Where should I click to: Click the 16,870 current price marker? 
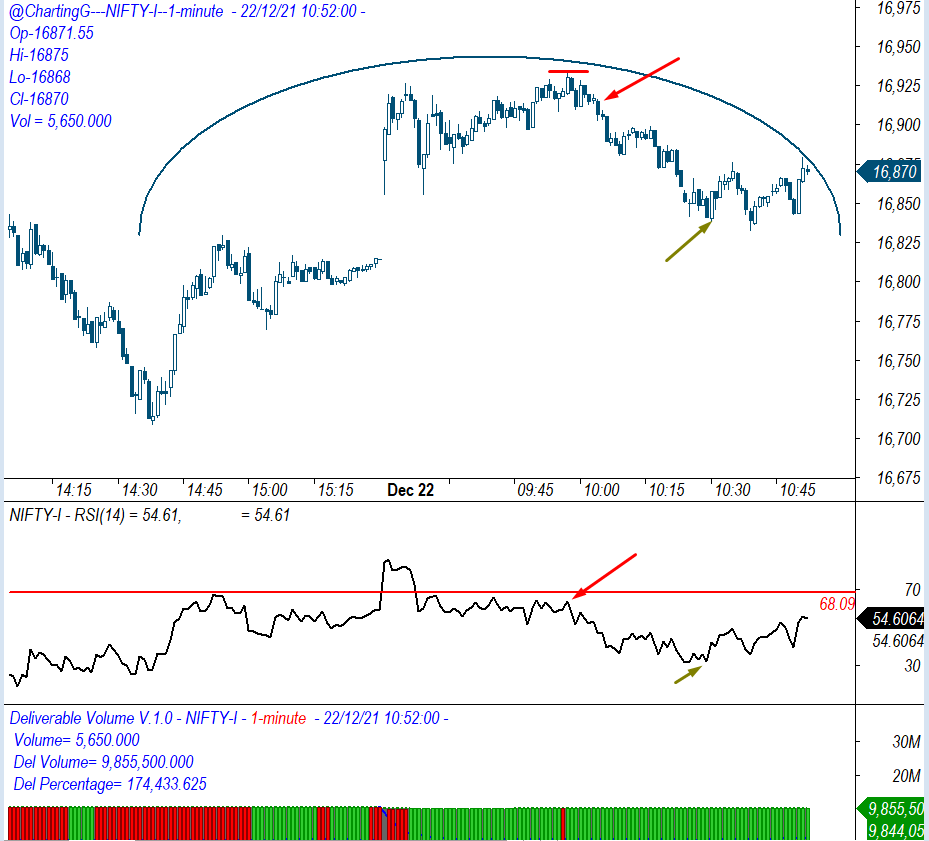(x=891, y=172)
